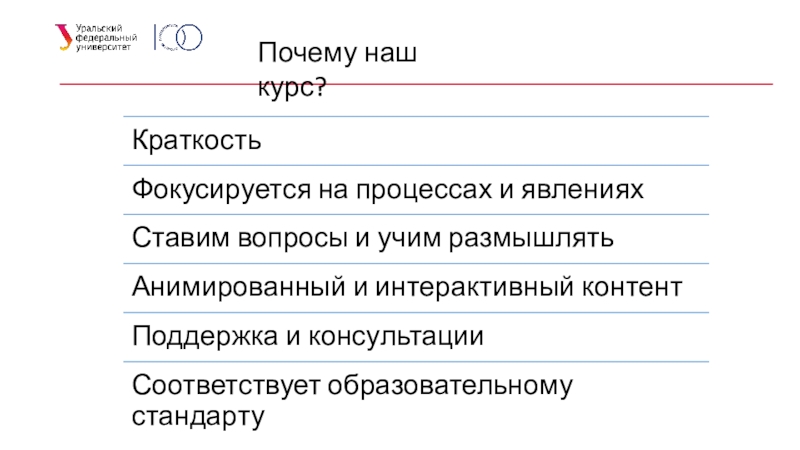Click the word "стандарту" on the last line
Screen dimensions: 800x450
coord(198,415)
